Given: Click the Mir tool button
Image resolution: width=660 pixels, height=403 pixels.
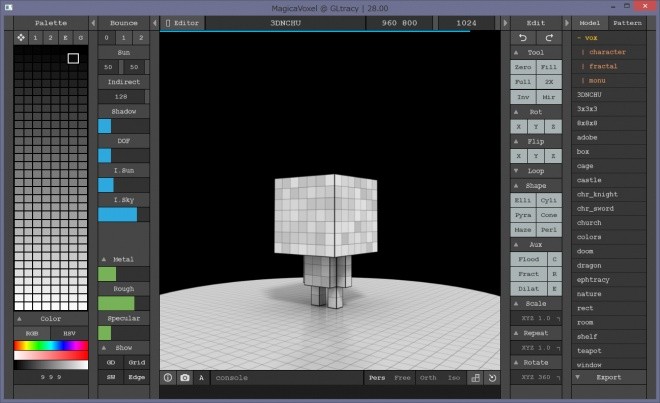Looking at the screenshot, I should (549, 97).
